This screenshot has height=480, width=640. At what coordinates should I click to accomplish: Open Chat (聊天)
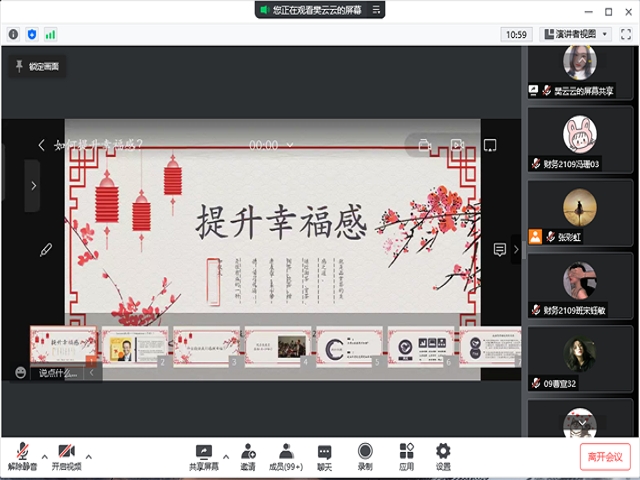[324, 457]
